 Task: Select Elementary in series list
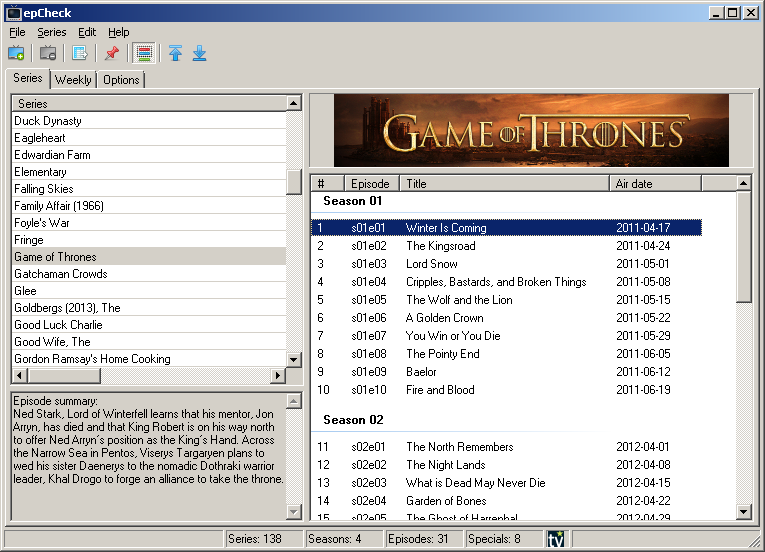tap(149, 172)
